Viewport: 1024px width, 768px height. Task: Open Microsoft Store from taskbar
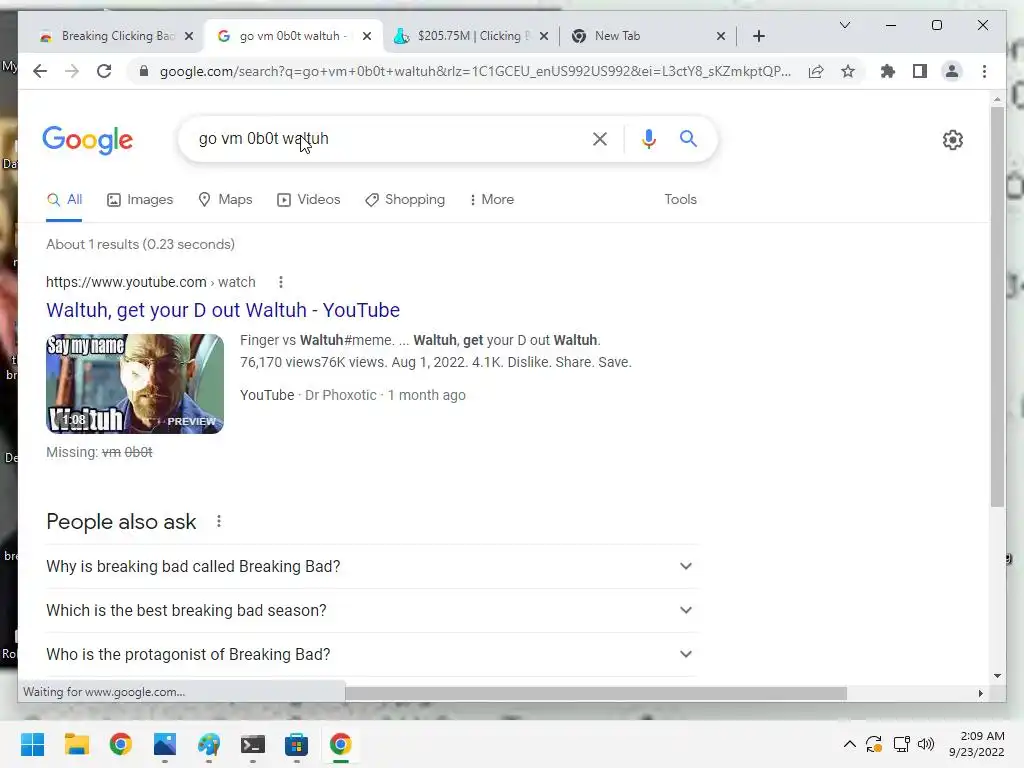click(296, 744)
